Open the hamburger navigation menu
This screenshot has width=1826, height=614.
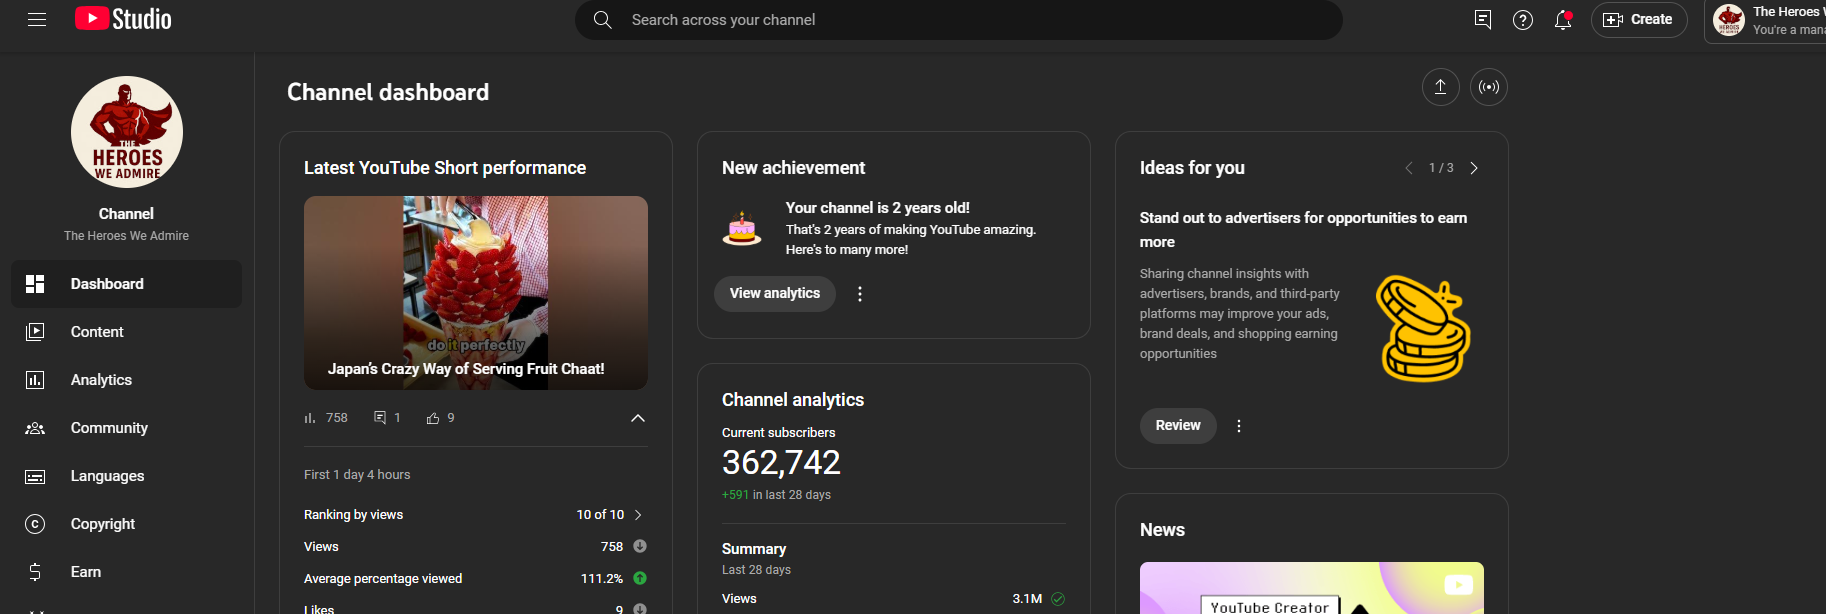click(37, 20)
